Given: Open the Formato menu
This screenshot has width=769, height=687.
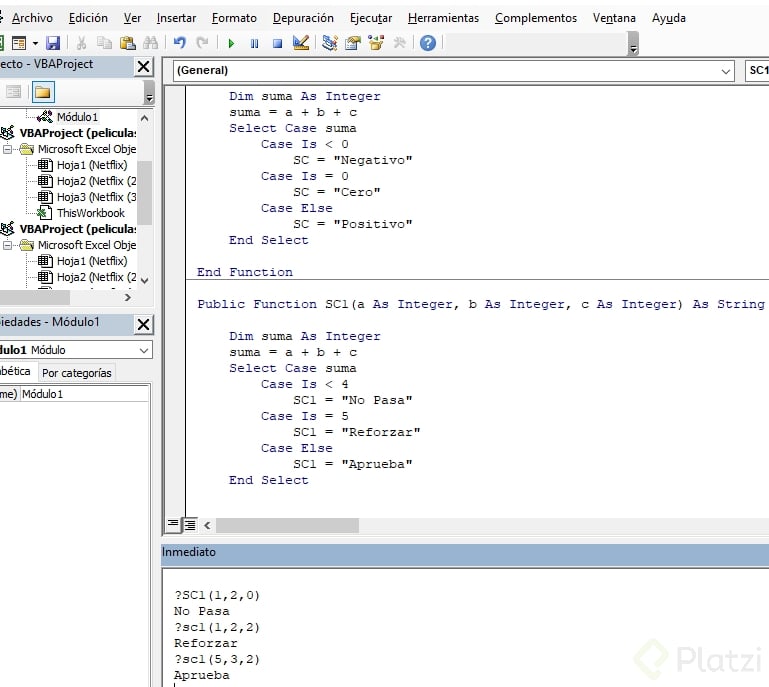Looking at the screenshot, I should (x=234, y=18).
